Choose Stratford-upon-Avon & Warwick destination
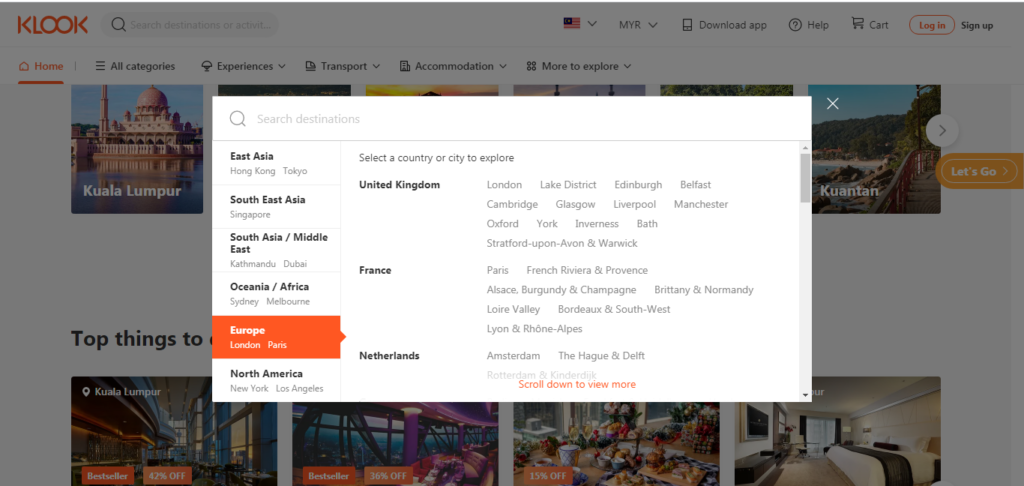The width and height of the screenshot is (1024, 486). [x=562, y=243]
